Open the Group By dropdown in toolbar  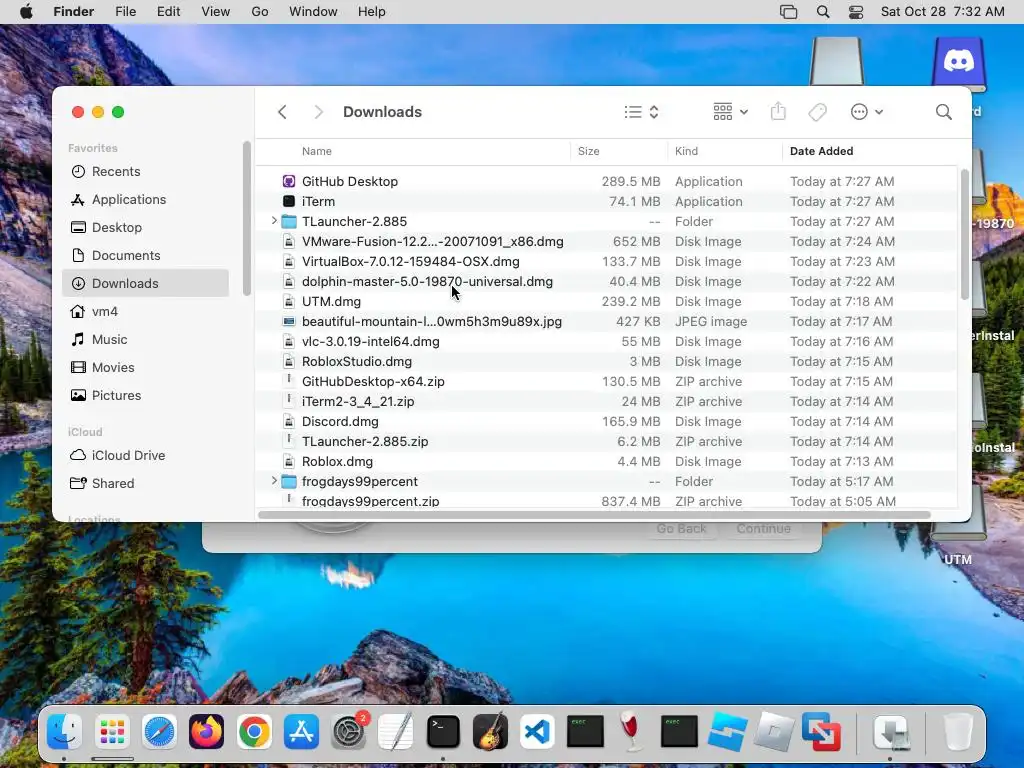(x=730, y=112)
